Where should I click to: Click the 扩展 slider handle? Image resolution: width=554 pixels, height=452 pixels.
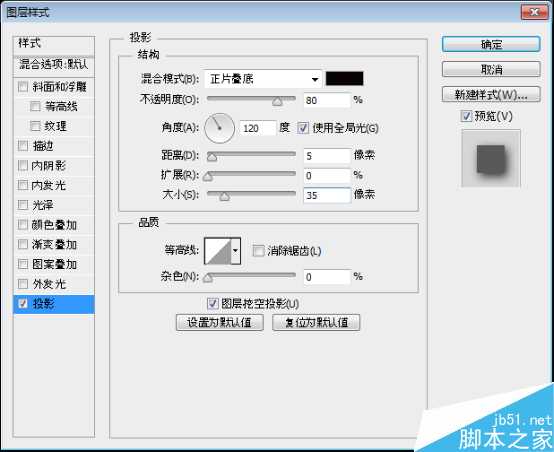coord(208,177)
